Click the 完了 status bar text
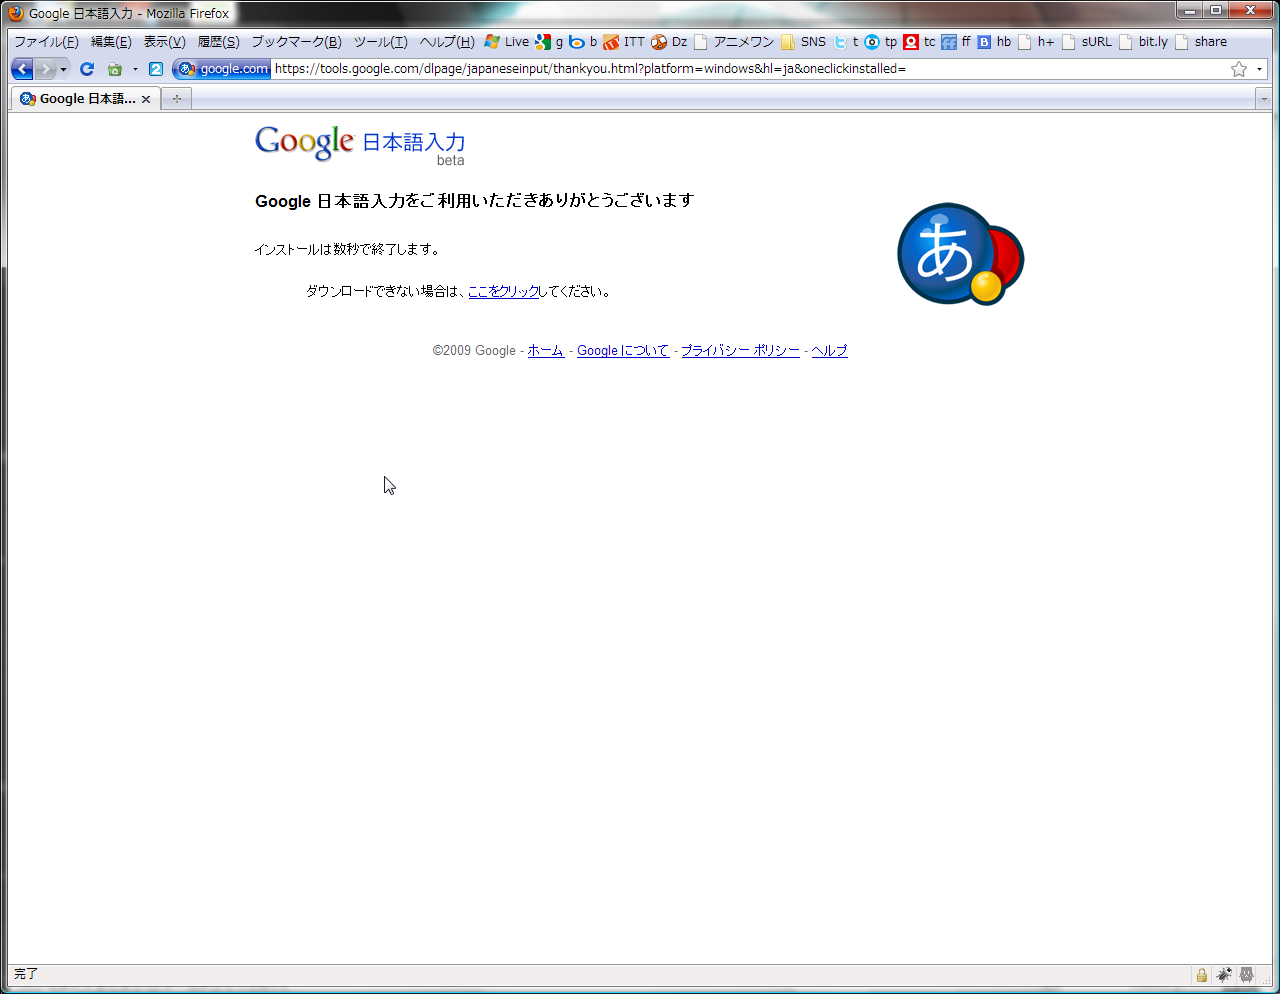Image resolution: width=1280 pixels, height=994 pixels. pos(25,974)
